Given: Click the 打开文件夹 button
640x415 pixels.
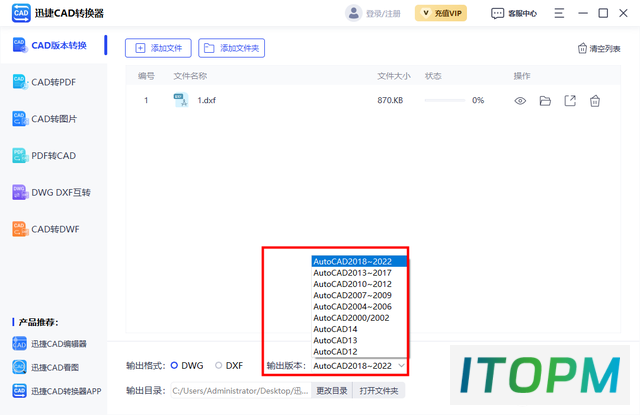Looking at the screenshot, I should pos(379,391).
